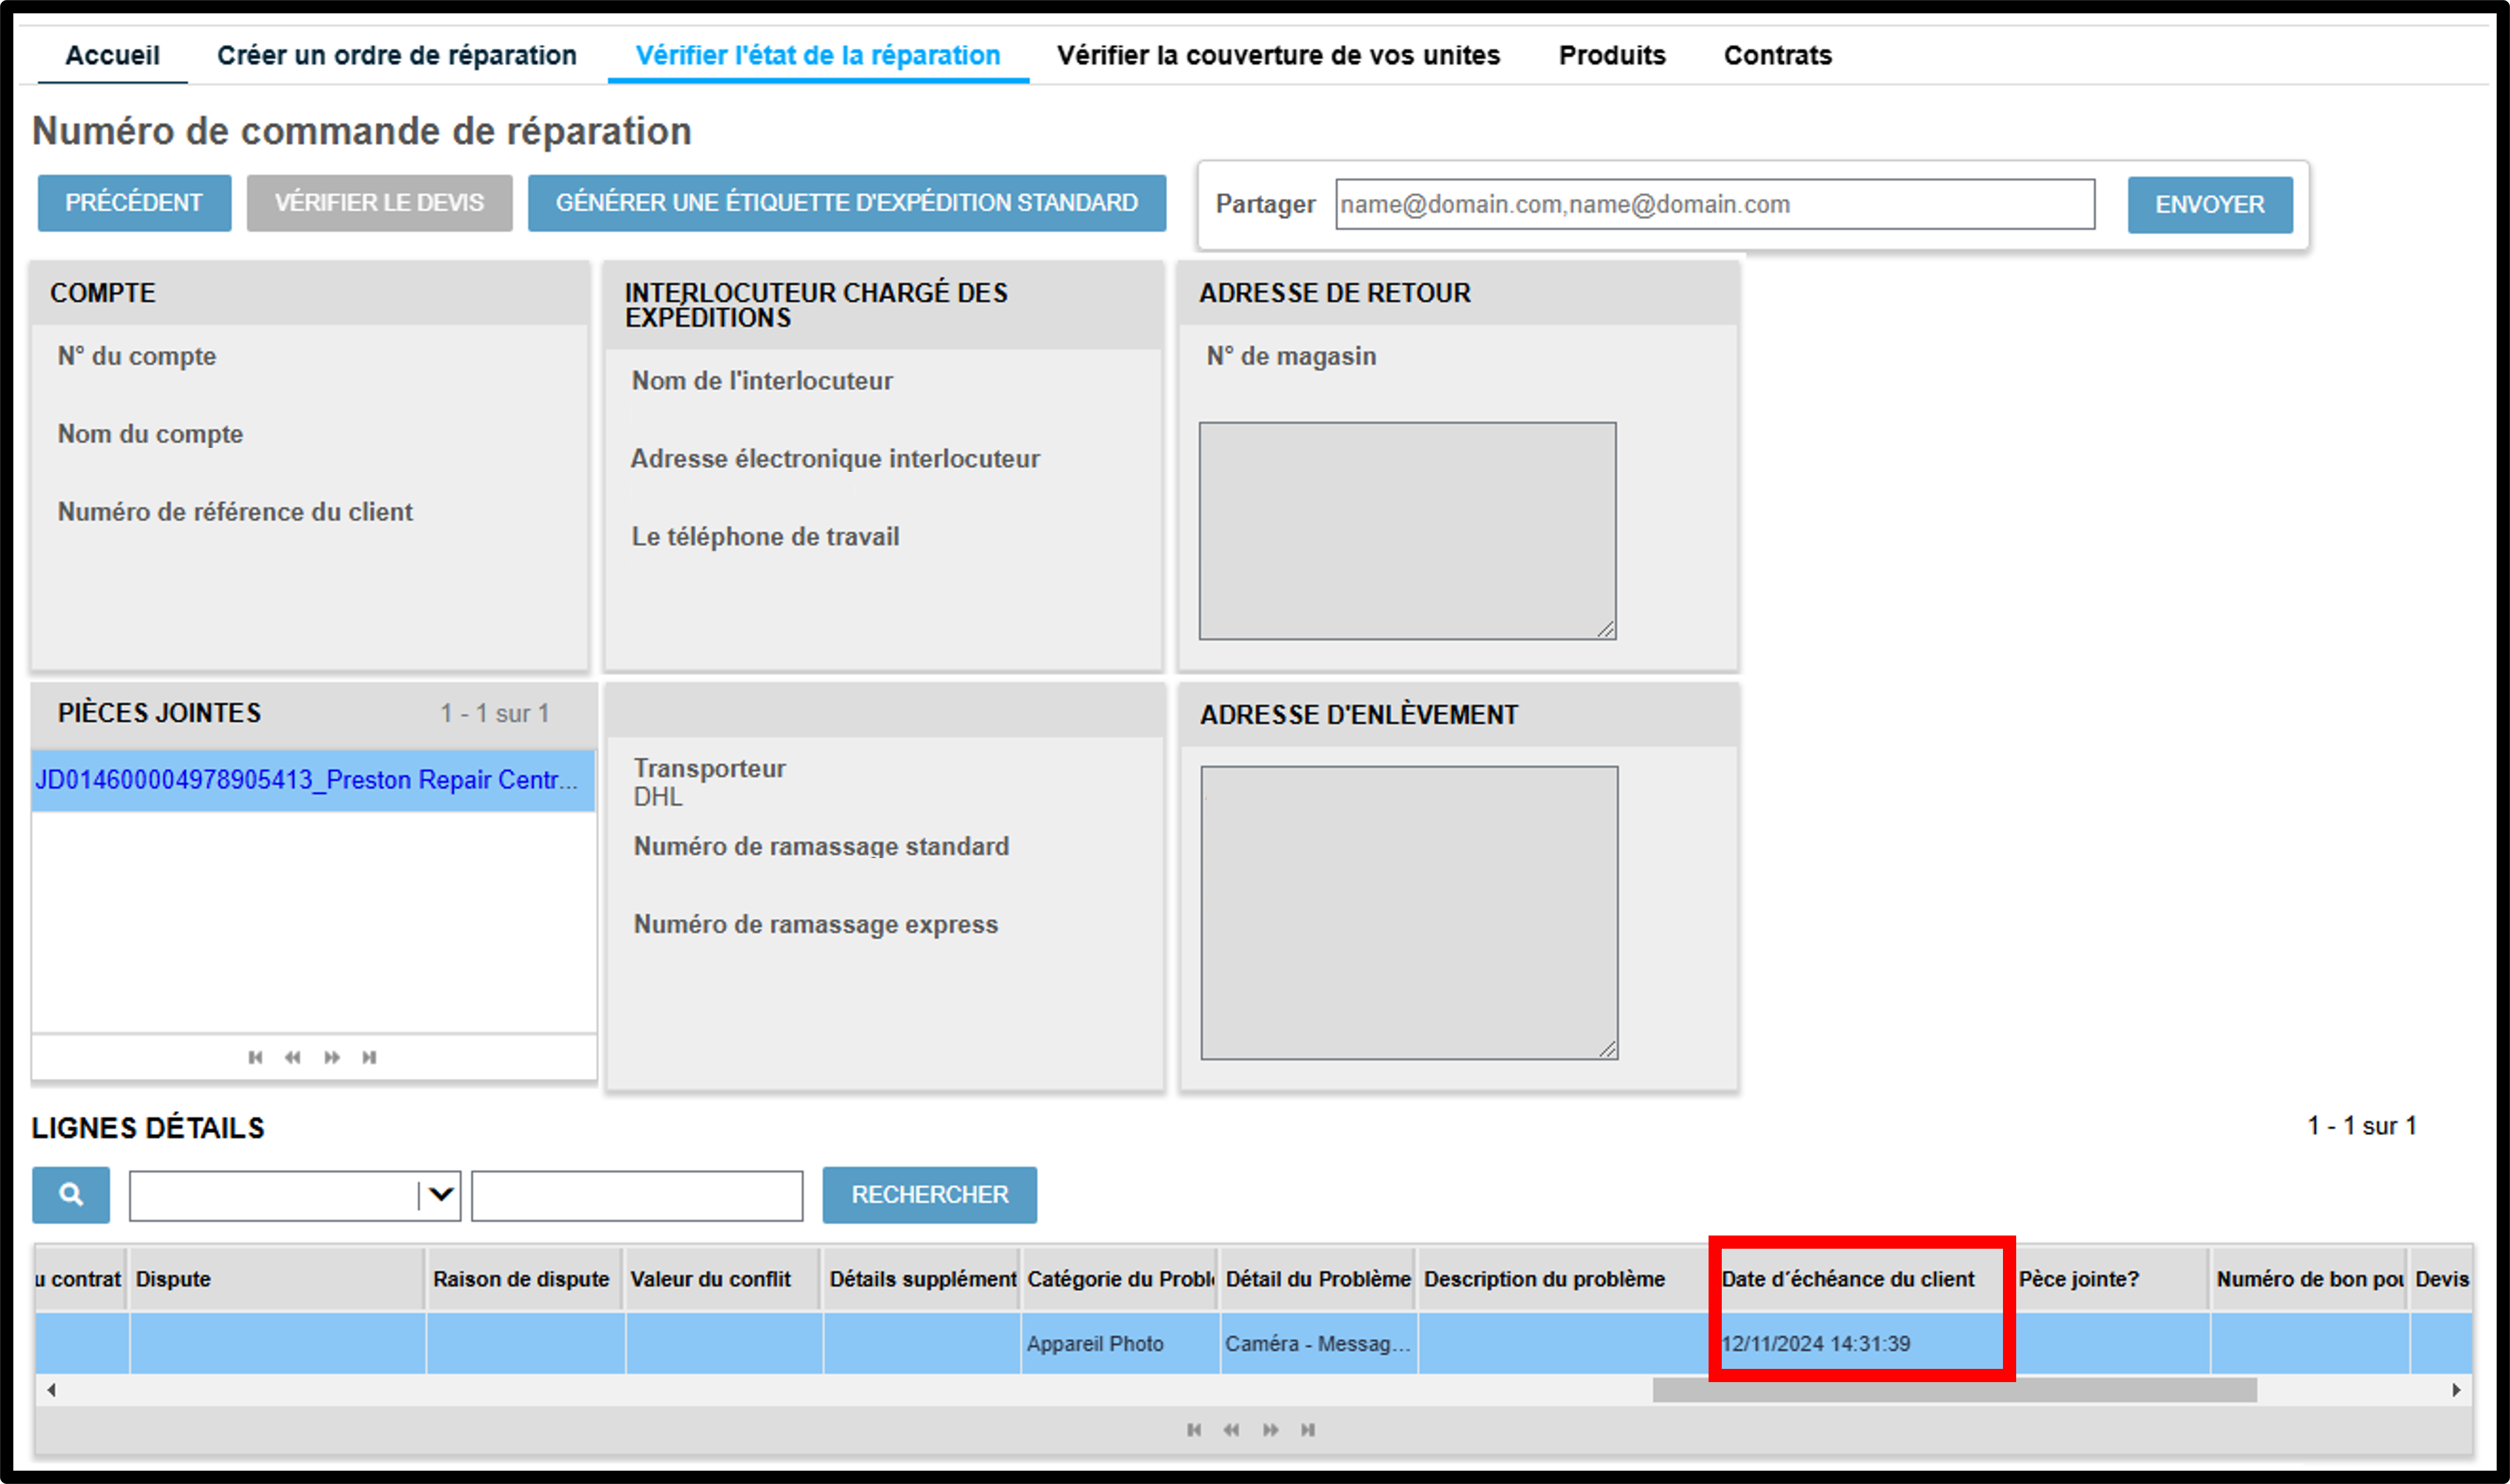Go to next page of Lignes Détails table

pos(1270,1430)
